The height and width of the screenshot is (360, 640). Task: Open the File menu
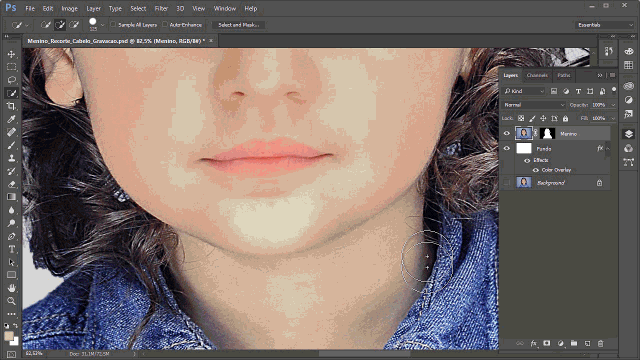(x=30, y=8)
